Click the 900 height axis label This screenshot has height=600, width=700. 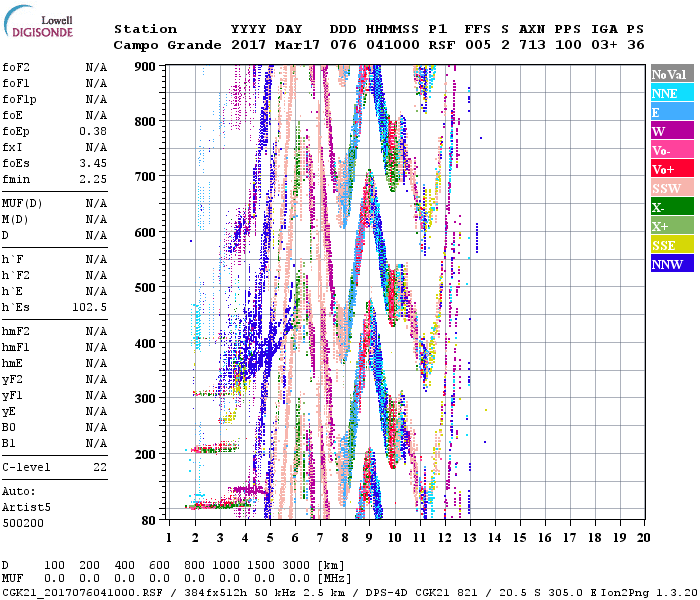[x=145, y=67]
